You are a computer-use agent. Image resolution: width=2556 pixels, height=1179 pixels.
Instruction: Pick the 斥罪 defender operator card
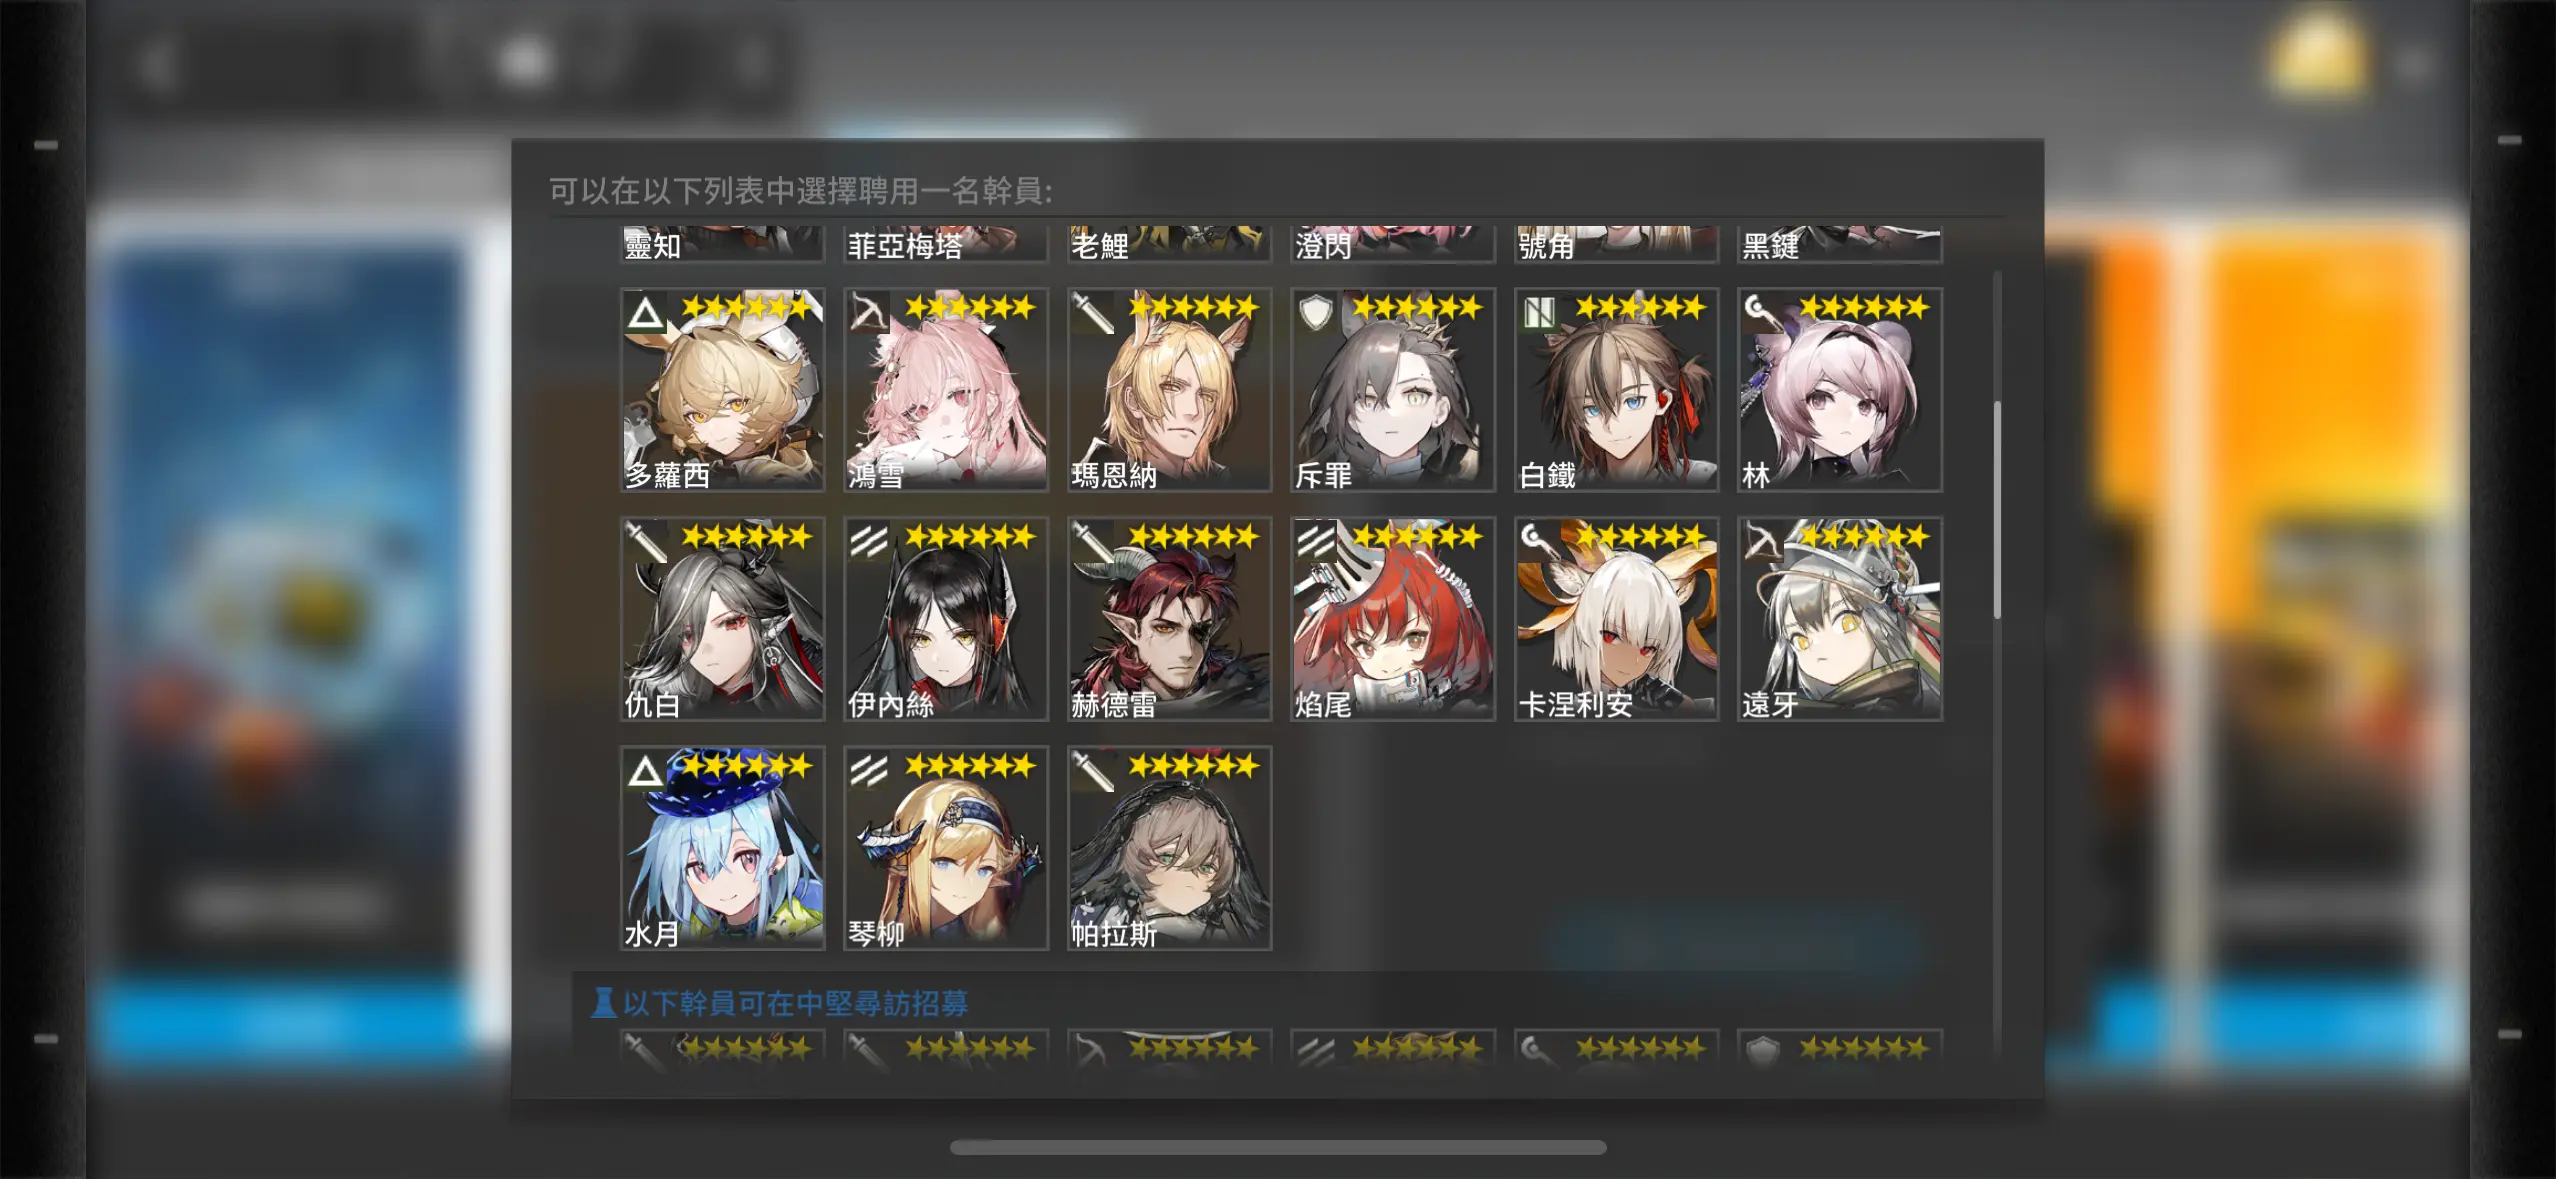pos(1393,390)
